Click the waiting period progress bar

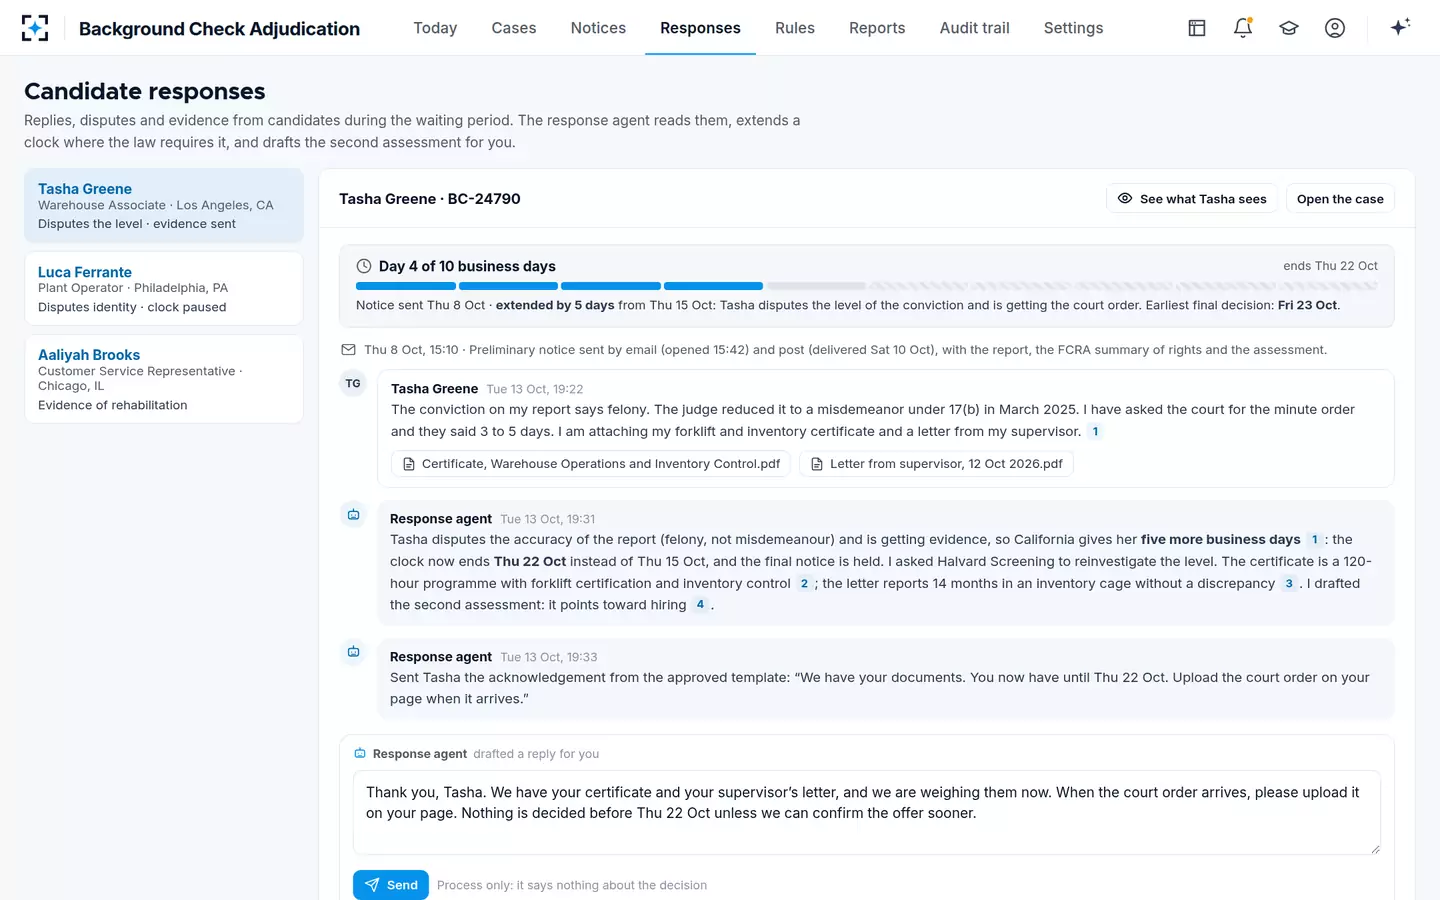click(x=867, y=286)
